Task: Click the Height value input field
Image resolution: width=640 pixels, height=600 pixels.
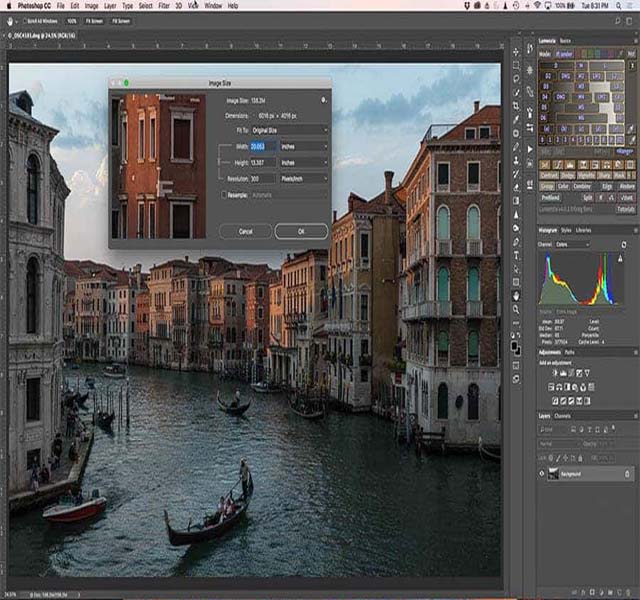Action: coord(263,162)
